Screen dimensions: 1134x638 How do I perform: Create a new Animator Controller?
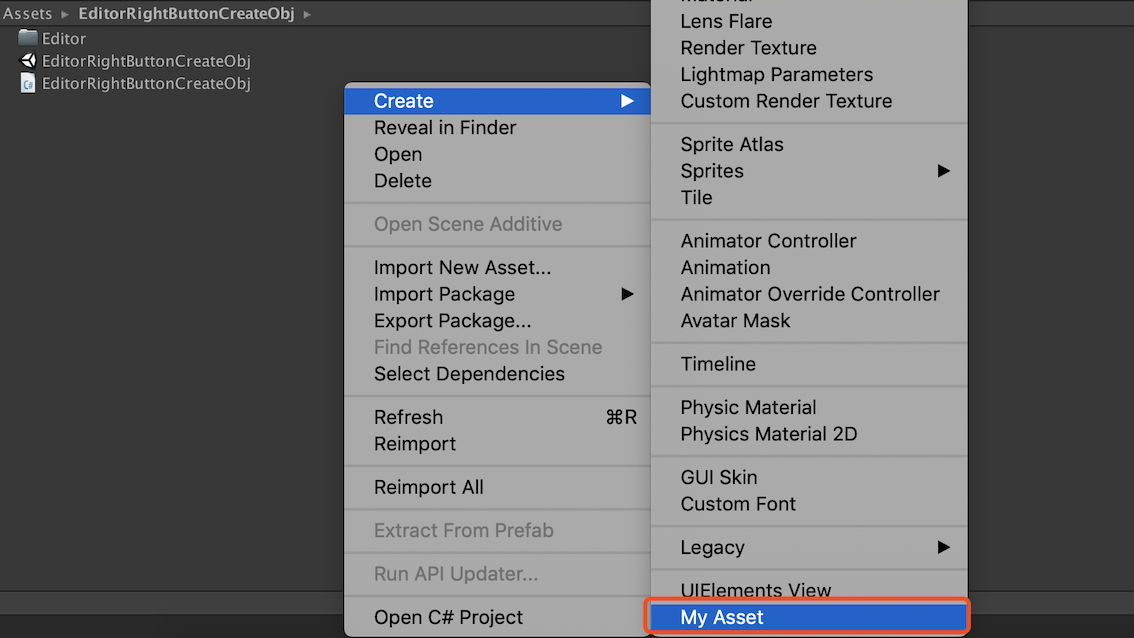coord(768,241)
